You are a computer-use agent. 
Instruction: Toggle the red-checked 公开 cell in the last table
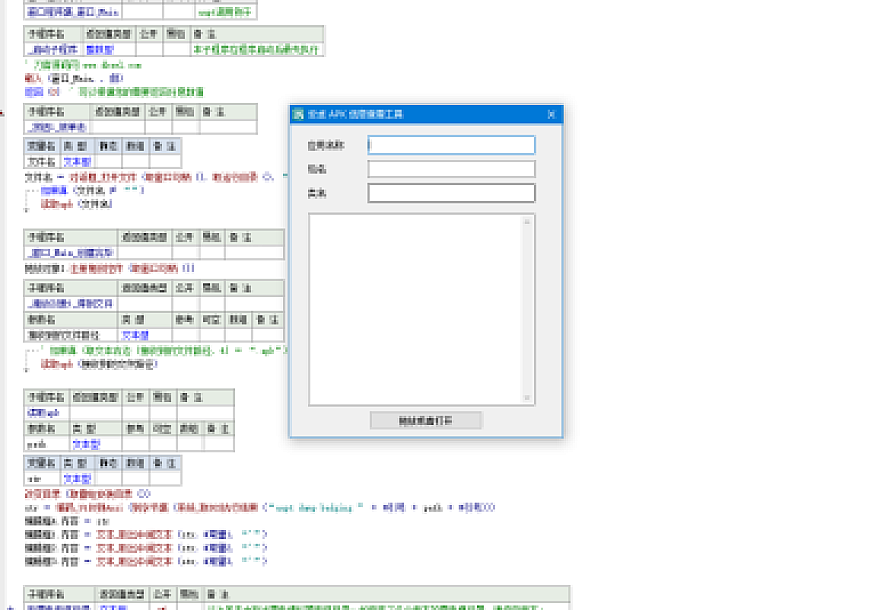pos(162,607)
